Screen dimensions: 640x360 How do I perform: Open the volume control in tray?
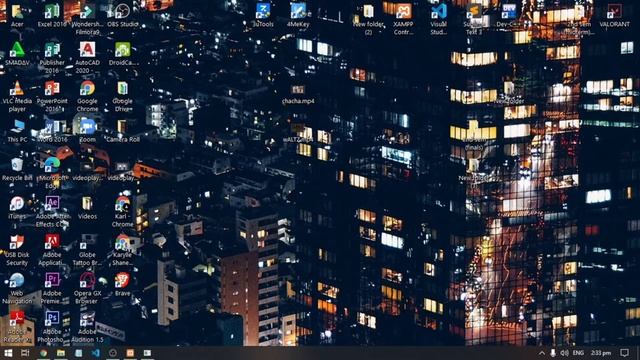(564, 353)
